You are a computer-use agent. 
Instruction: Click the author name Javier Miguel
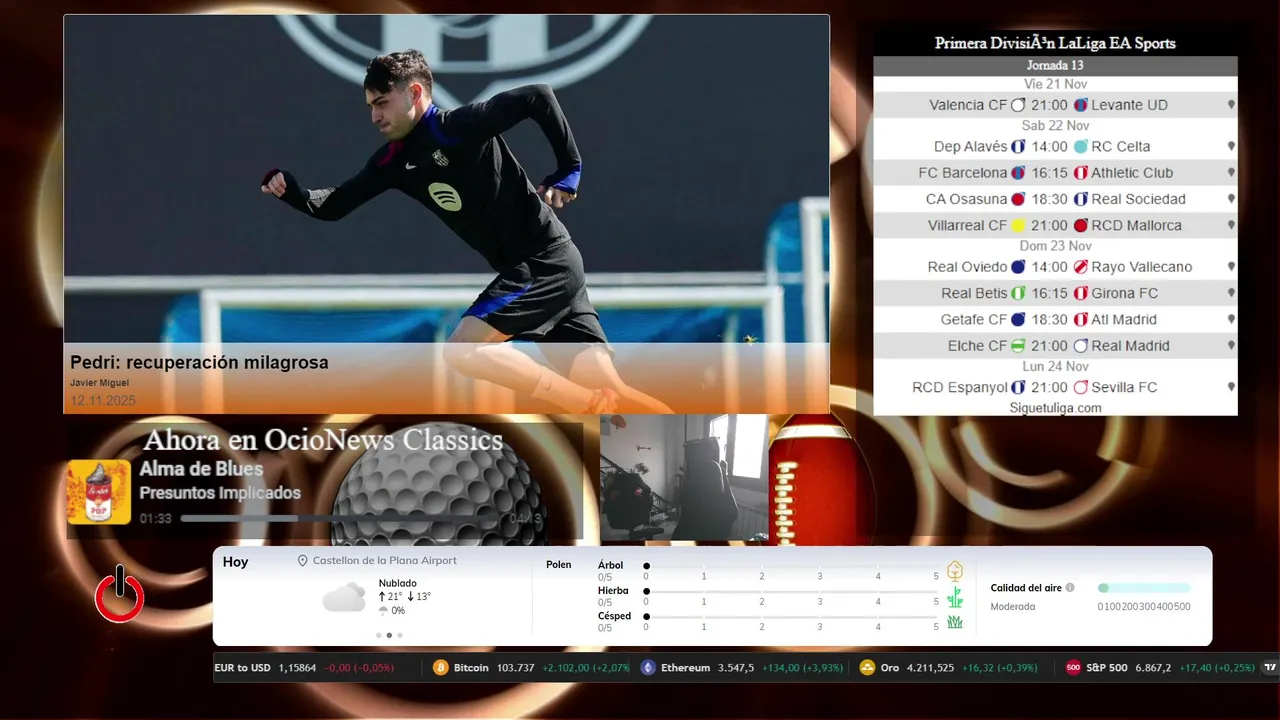pyautogui.click(x=99, y=383)
